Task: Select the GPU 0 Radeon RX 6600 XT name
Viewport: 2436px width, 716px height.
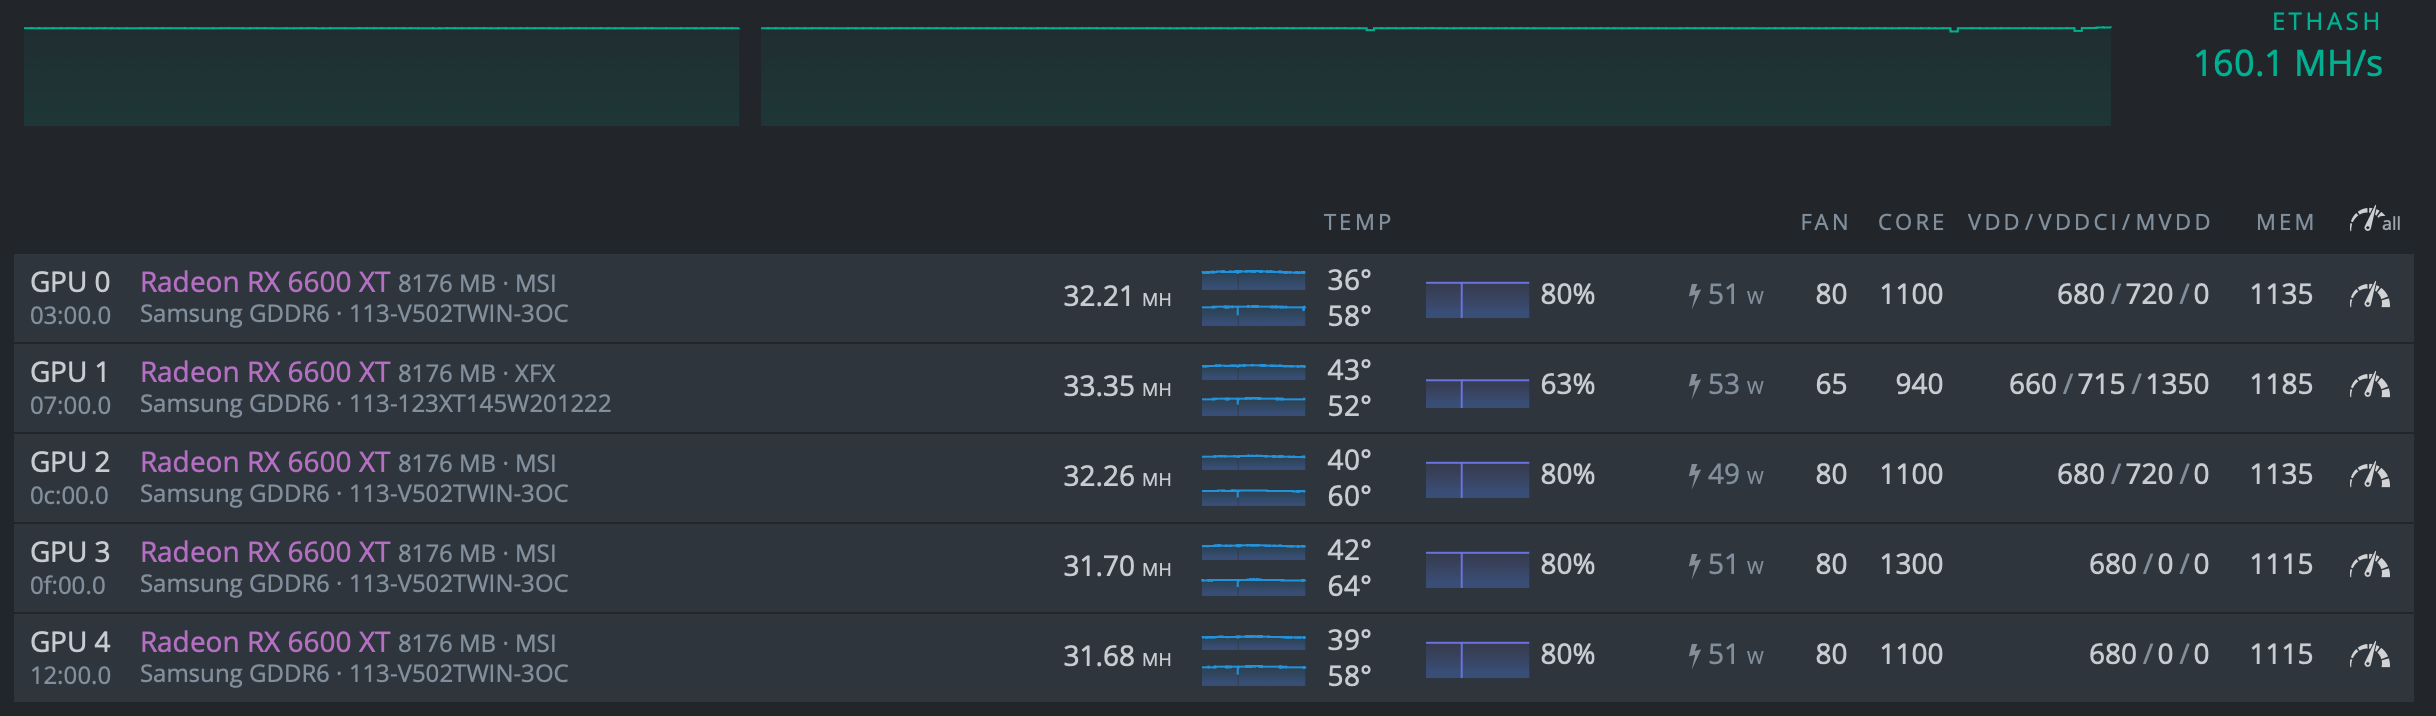Action: (x=264, y=283)
